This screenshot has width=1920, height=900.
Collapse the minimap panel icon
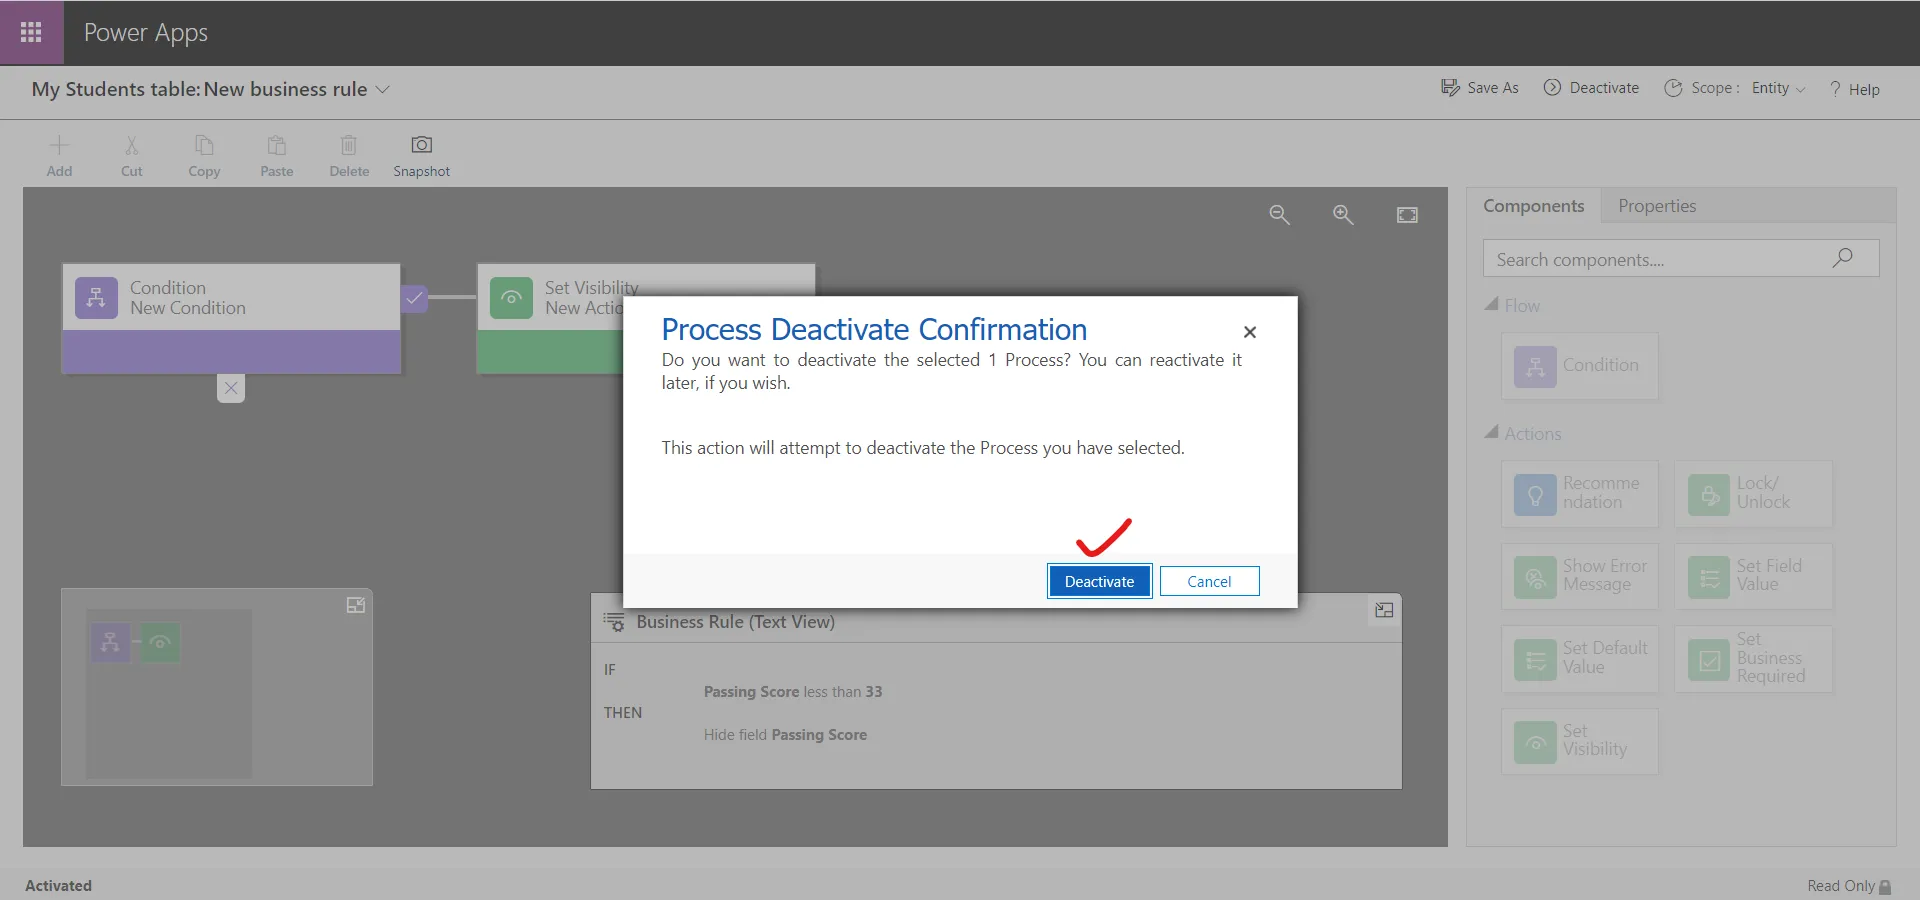(x=356, y=605)
